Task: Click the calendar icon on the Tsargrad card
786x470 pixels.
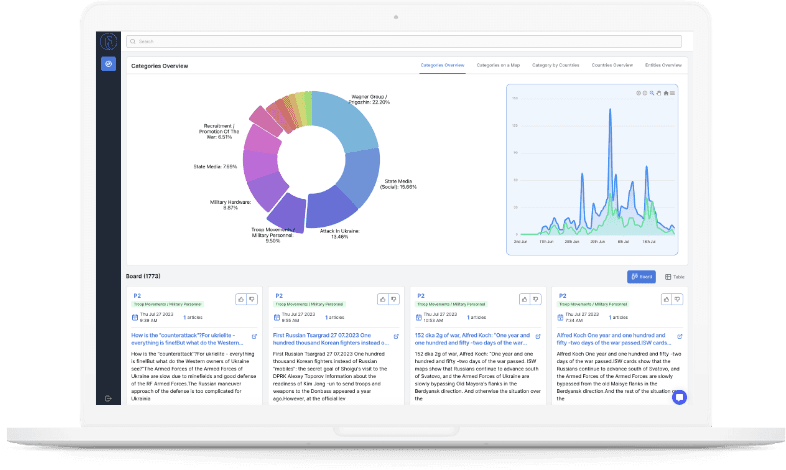Action: 276,317
